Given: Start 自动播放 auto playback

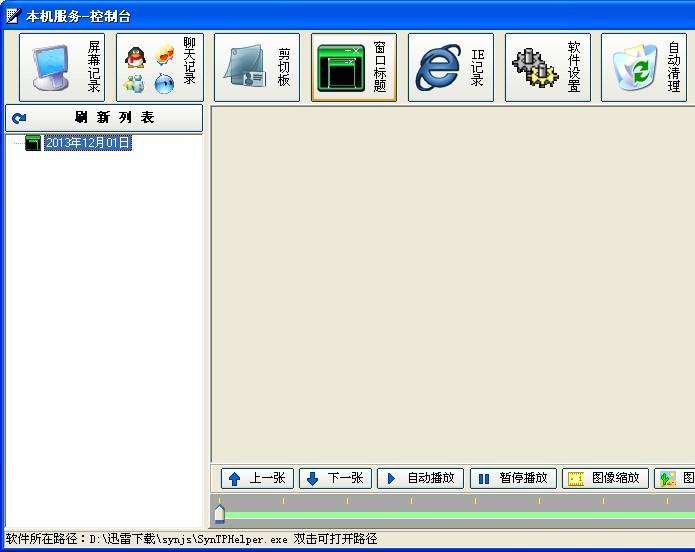Looking at the screenshot, I should tap(420, 479).
